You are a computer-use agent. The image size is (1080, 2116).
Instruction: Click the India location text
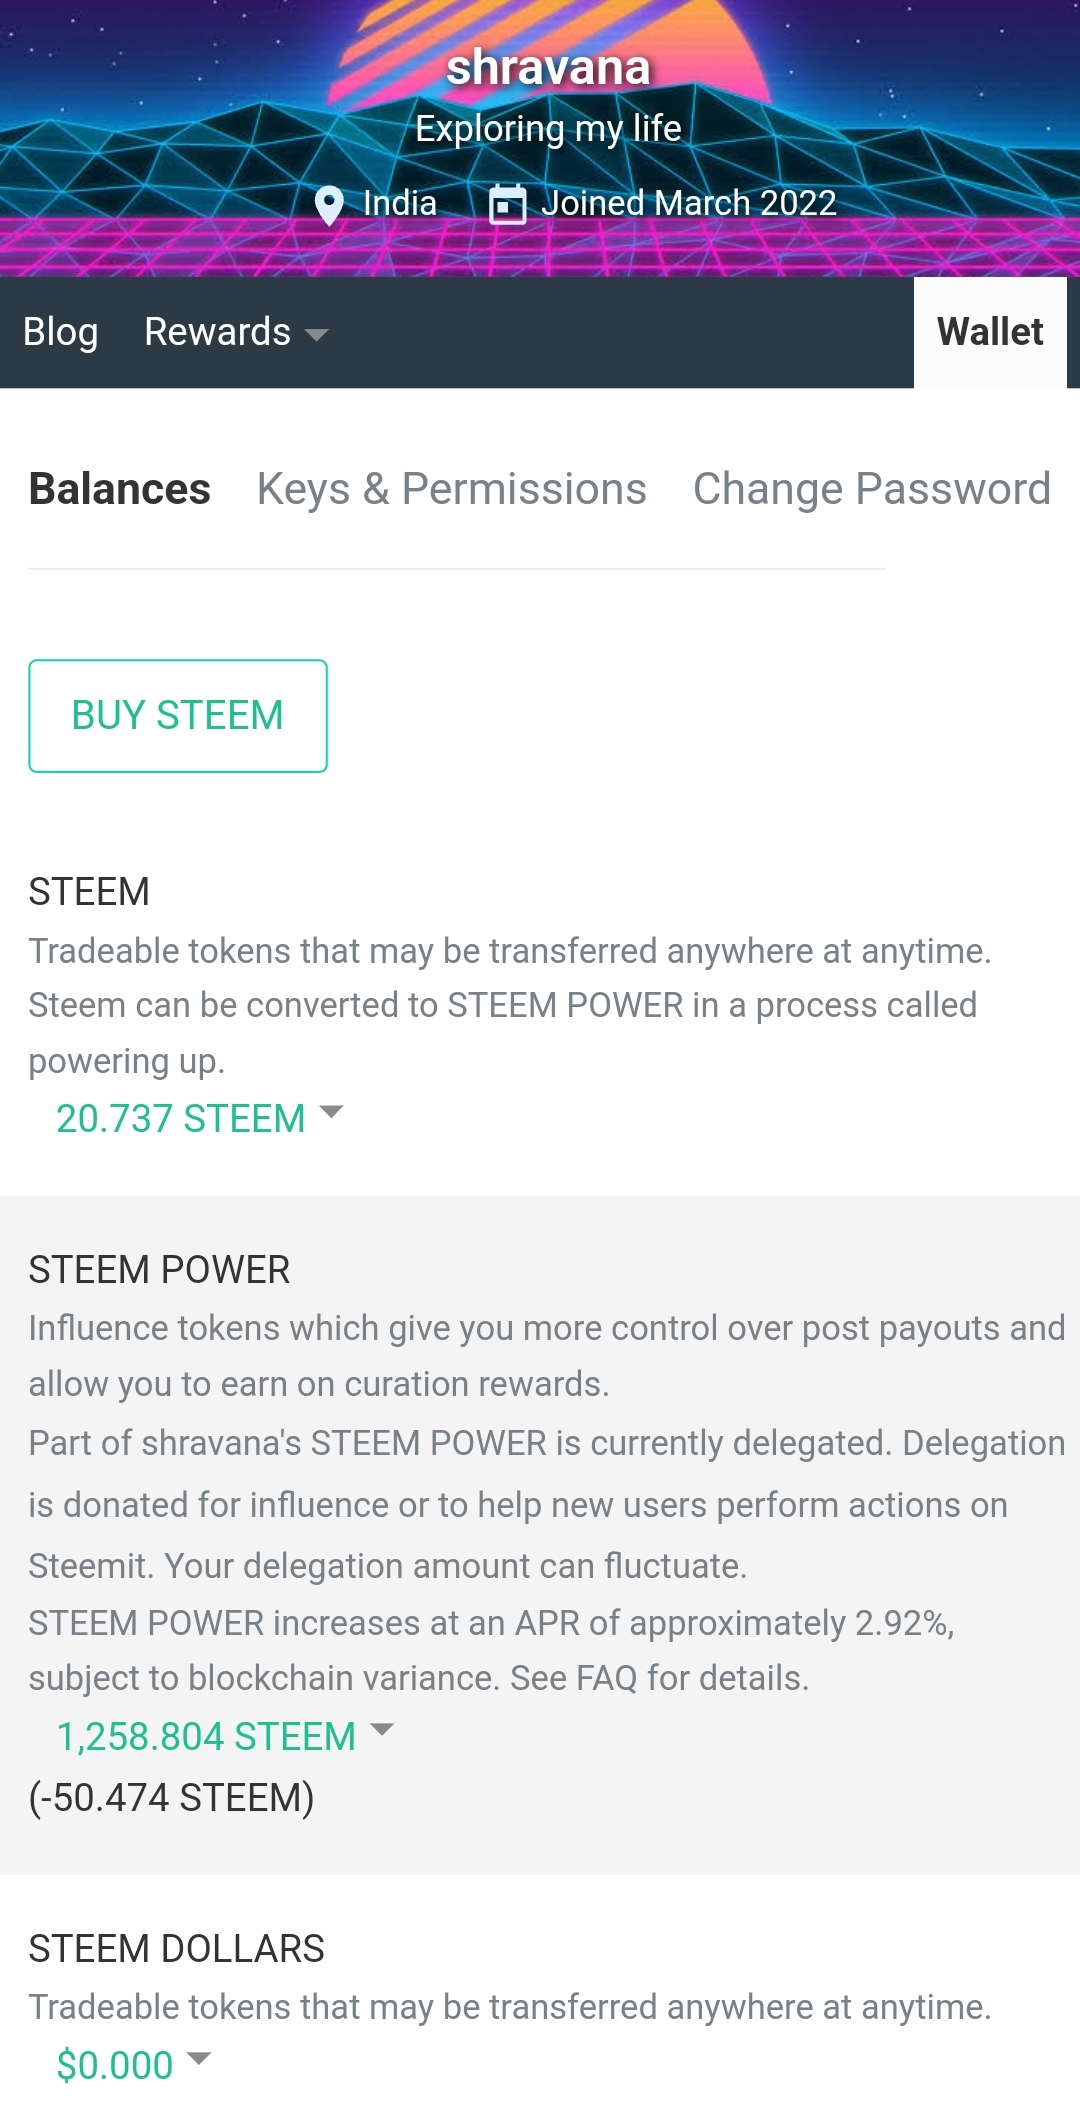400,203
